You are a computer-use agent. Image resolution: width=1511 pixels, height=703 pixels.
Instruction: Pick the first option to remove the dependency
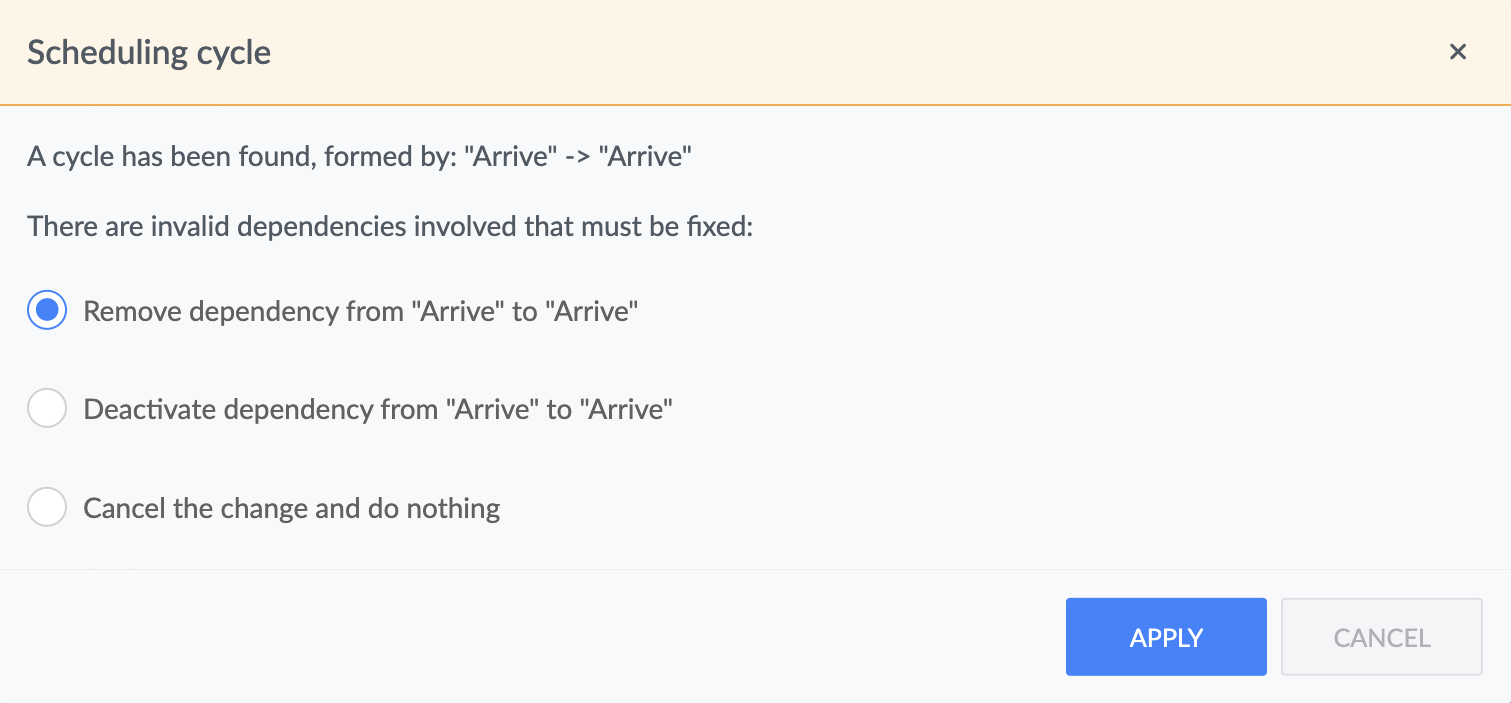tap(47, 311)
